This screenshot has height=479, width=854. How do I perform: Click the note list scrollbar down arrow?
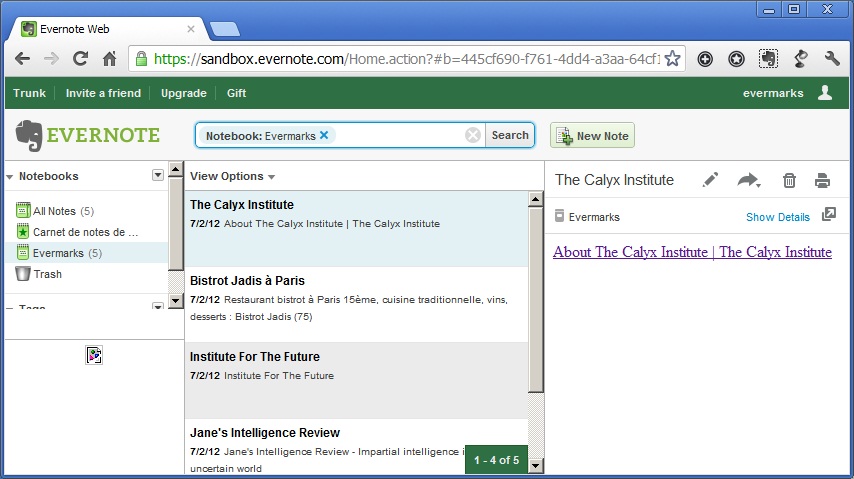(535, 465)
